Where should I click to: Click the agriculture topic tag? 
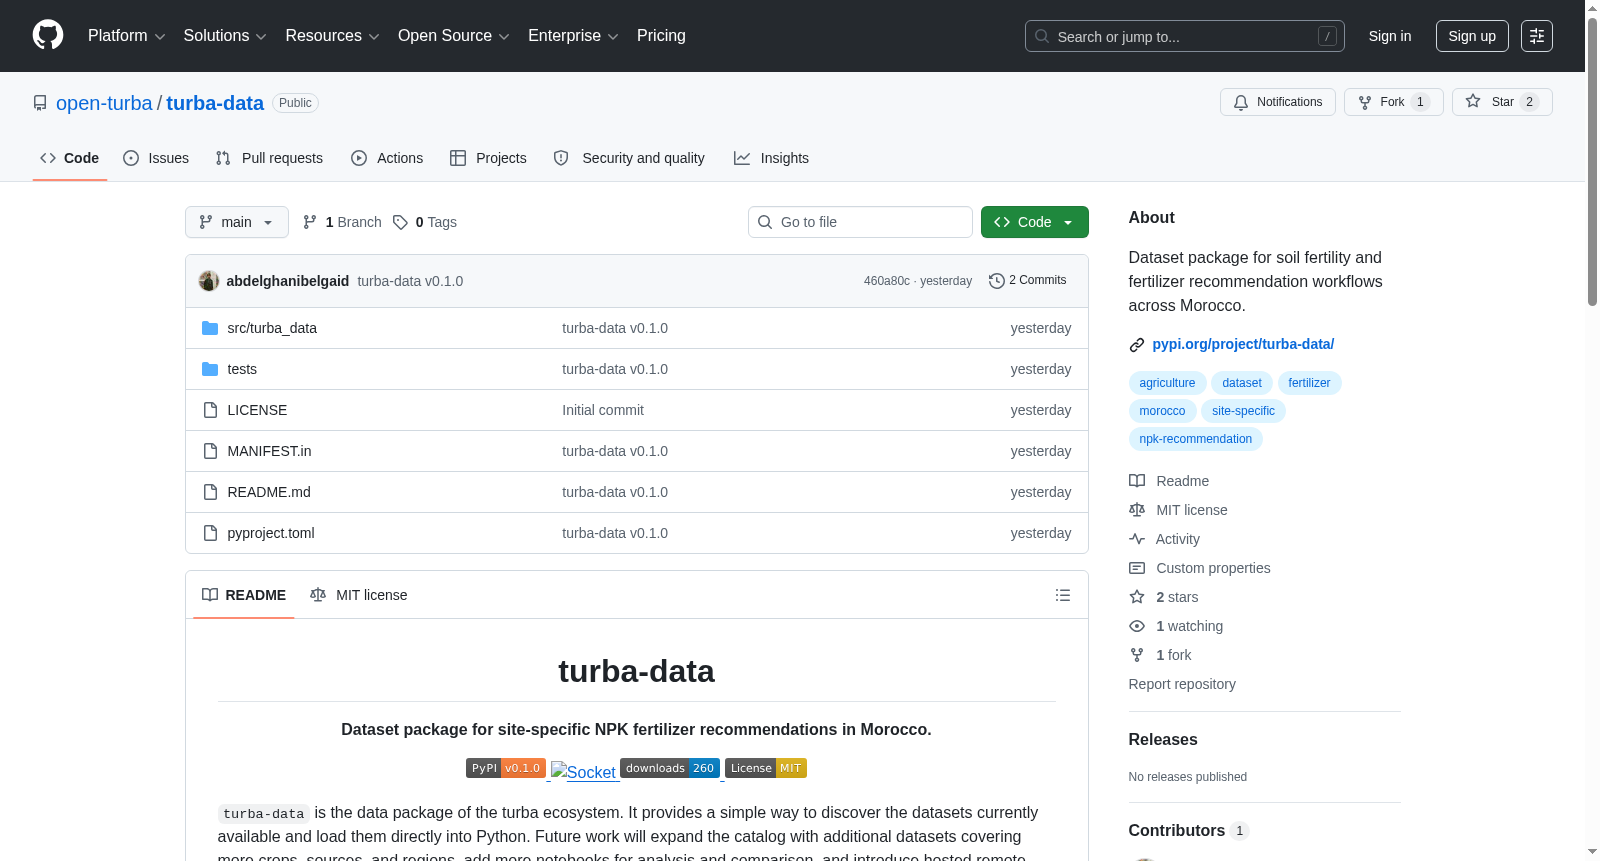point(1167,383)
